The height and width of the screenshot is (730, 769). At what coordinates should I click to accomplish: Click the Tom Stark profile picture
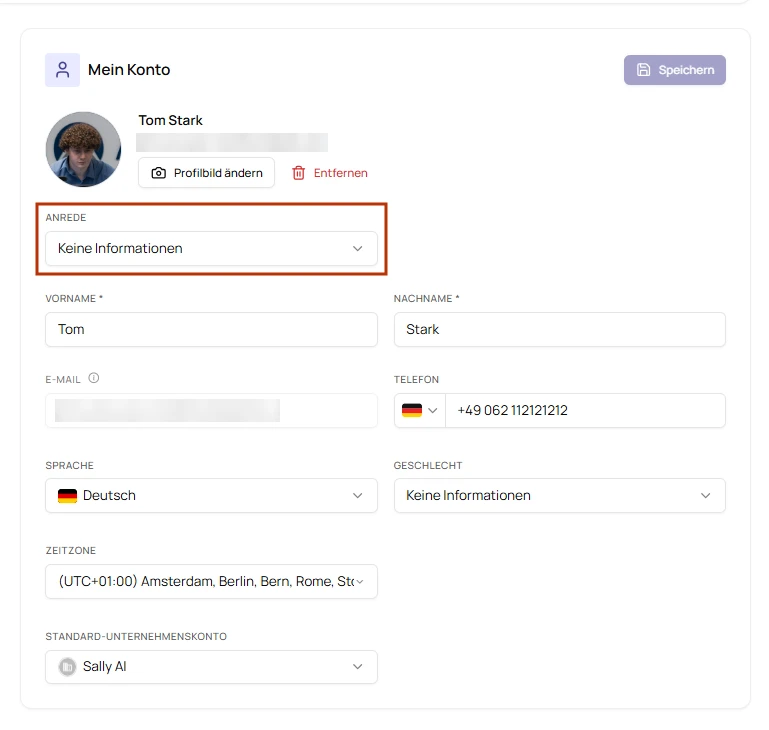[83, 149]
